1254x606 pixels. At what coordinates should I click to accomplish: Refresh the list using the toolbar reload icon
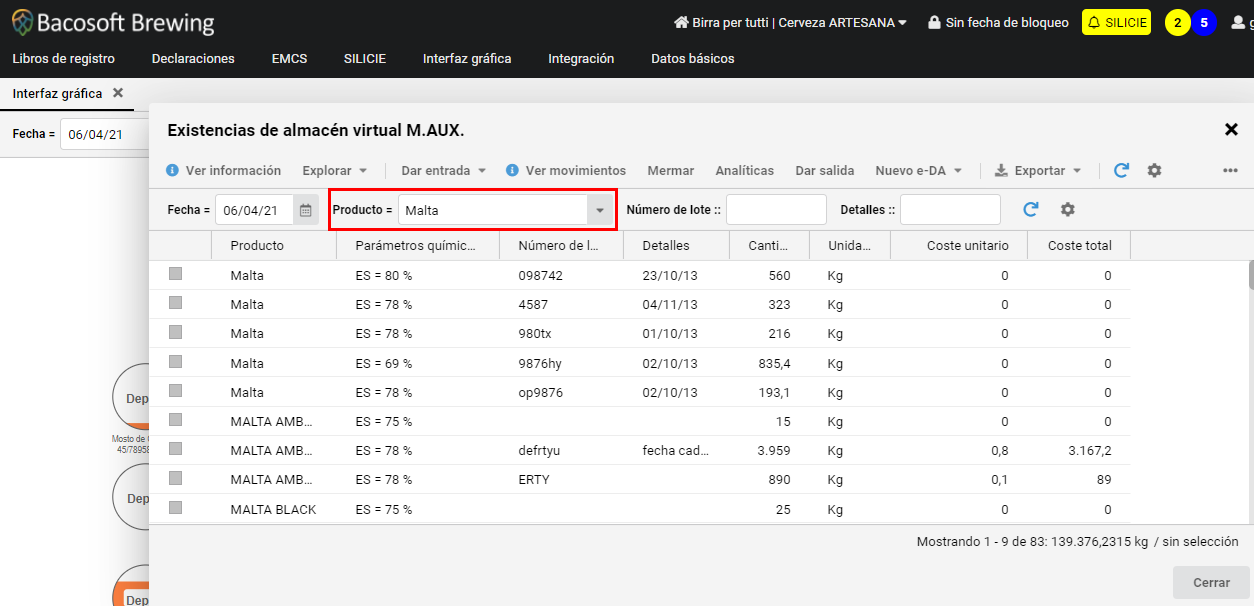1121,171
